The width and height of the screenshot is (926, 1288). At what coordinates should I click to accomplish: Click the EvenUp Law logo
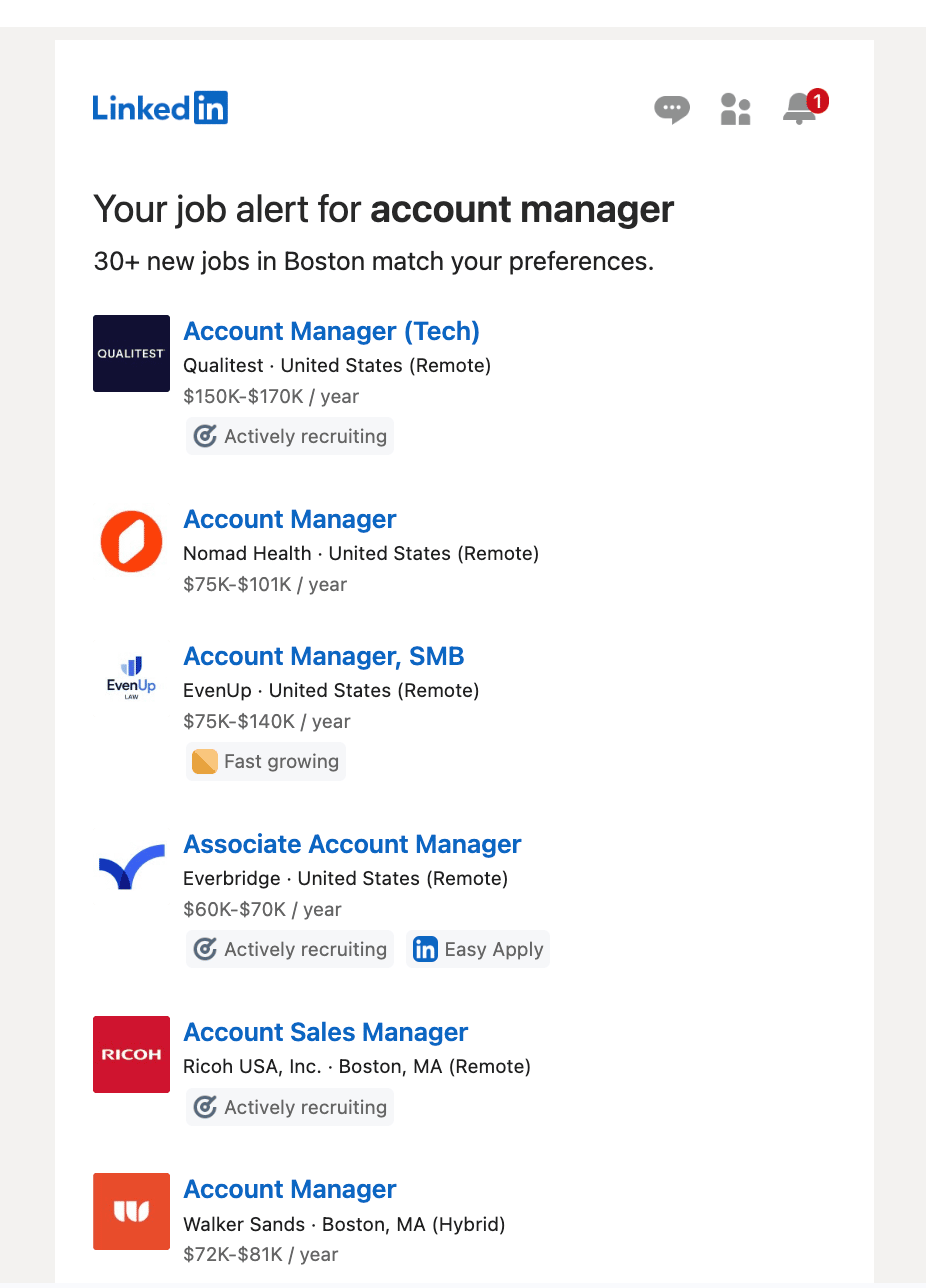point(131,678)
